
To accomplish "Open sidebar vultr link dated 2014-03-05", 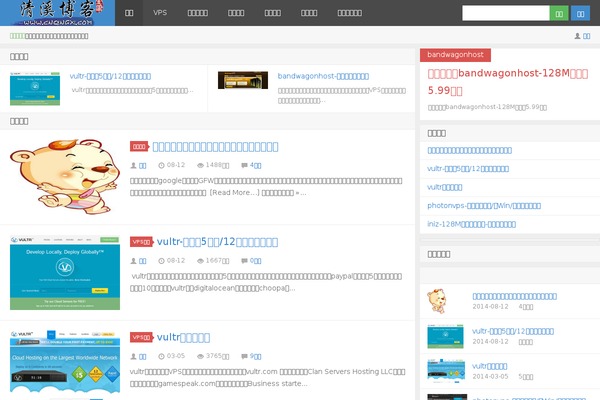I will tap(490, 366).
